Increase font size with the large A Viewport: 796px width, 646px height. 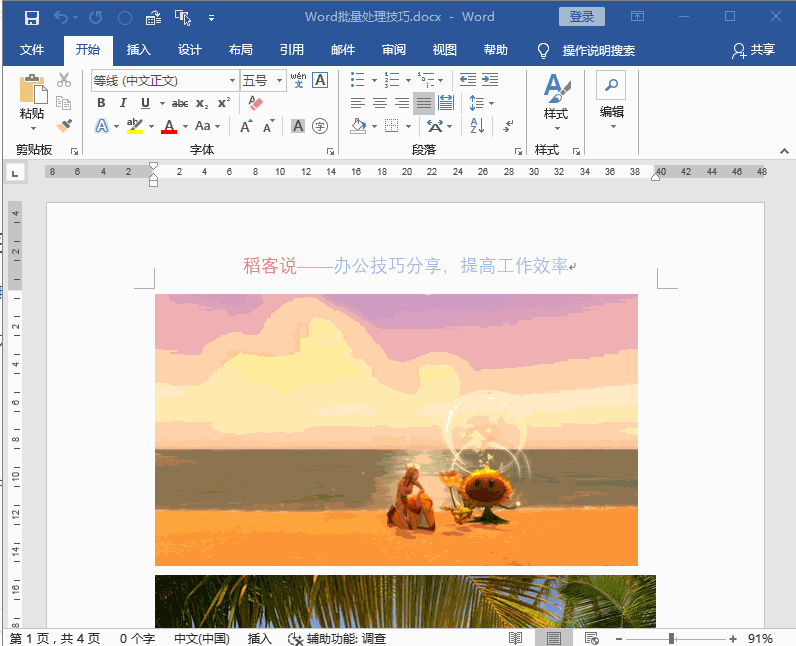[246, 126]
